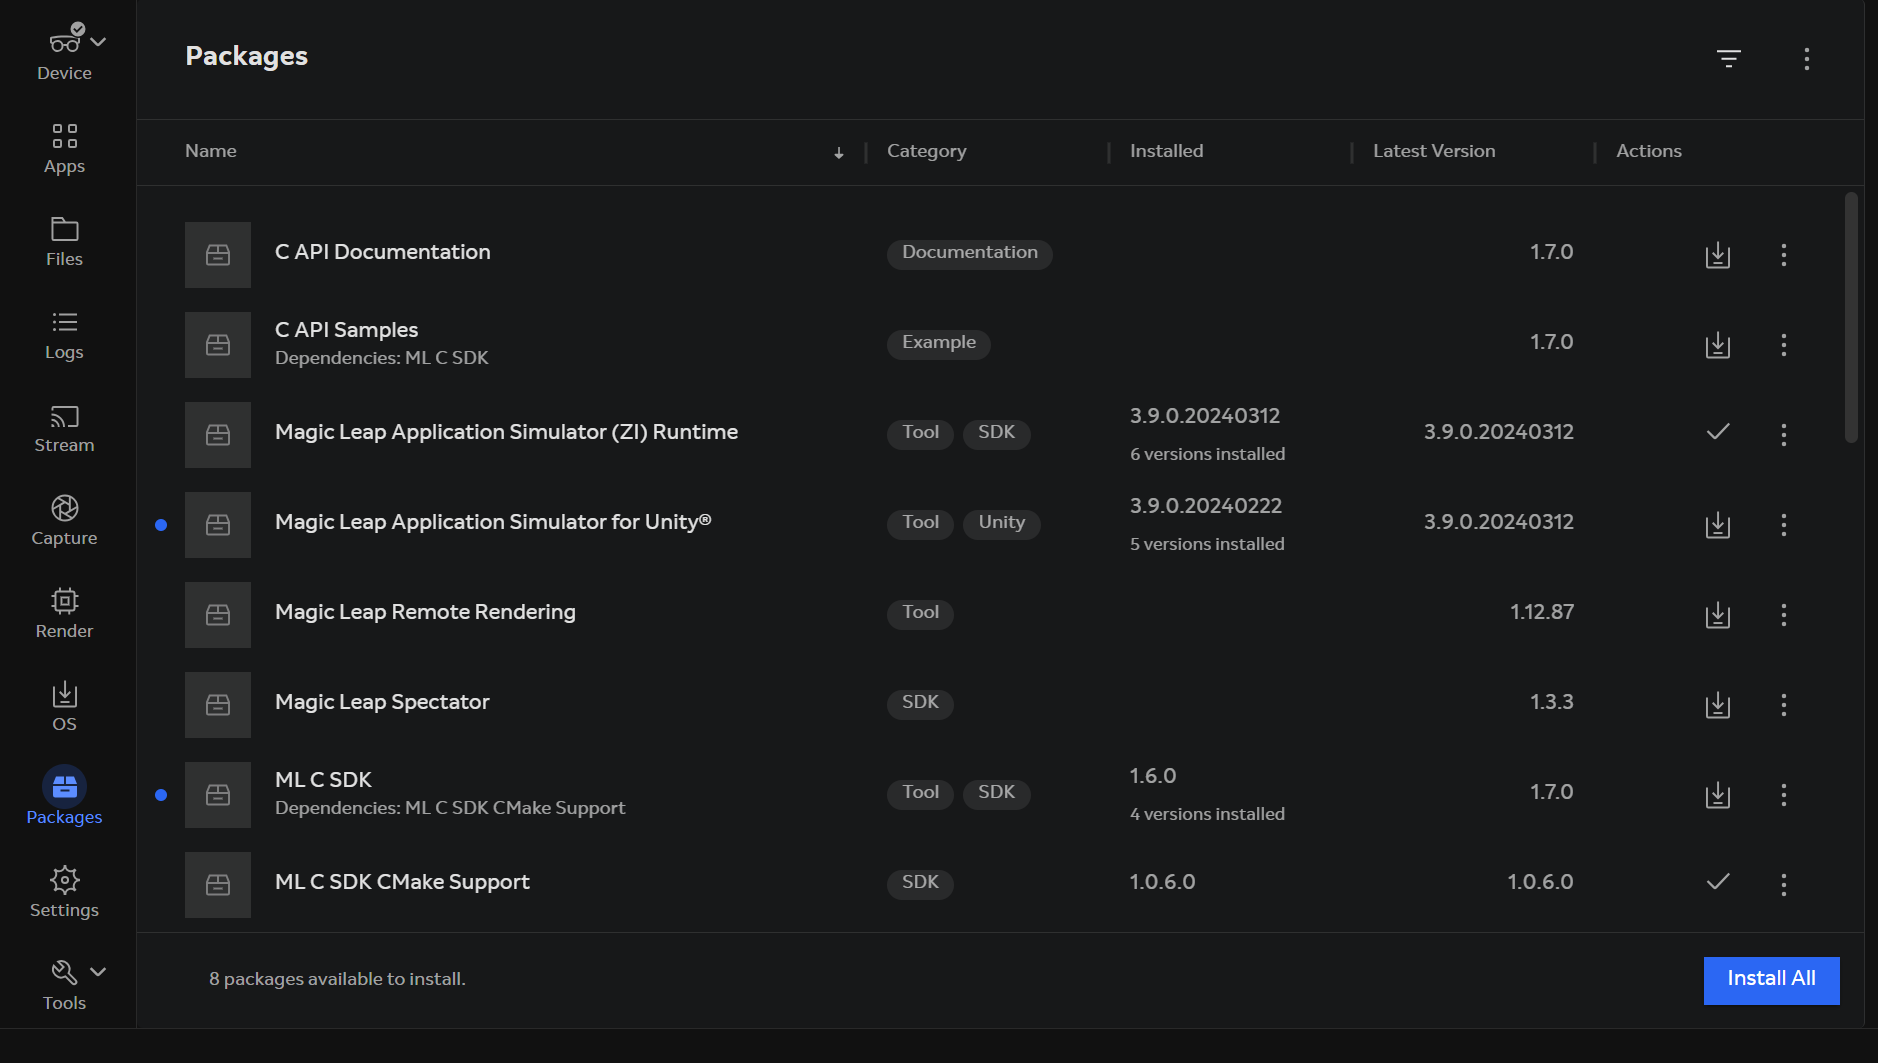Image resolution: width=1878 pixels, height=1063 pixels.
Task: Select Magic Leap Application Simulator (ZI) Runtime name
Action: [506, 432]
